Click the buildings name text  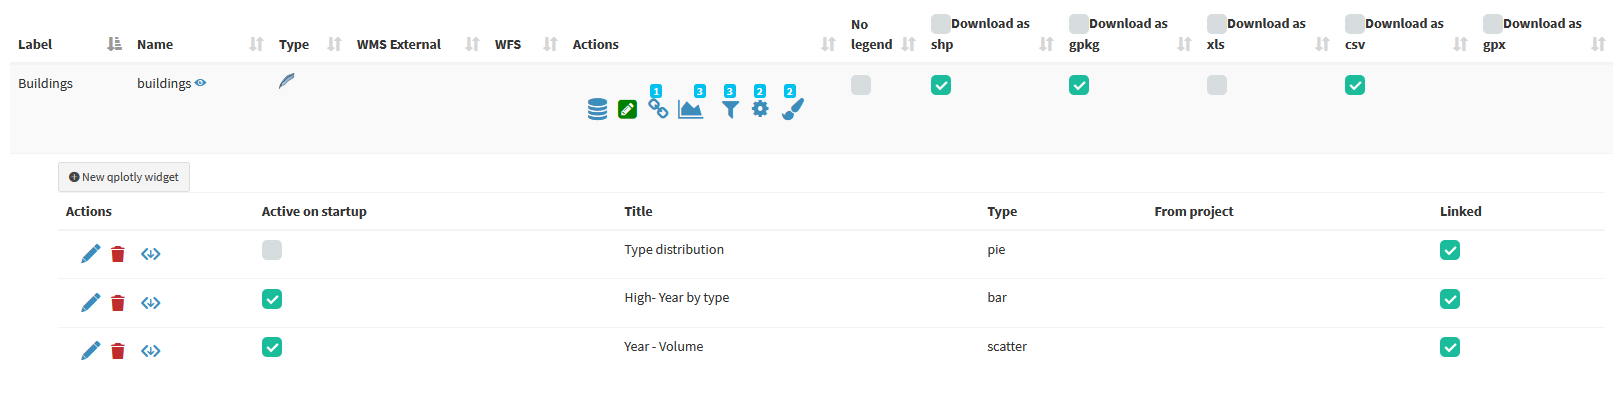164,83
